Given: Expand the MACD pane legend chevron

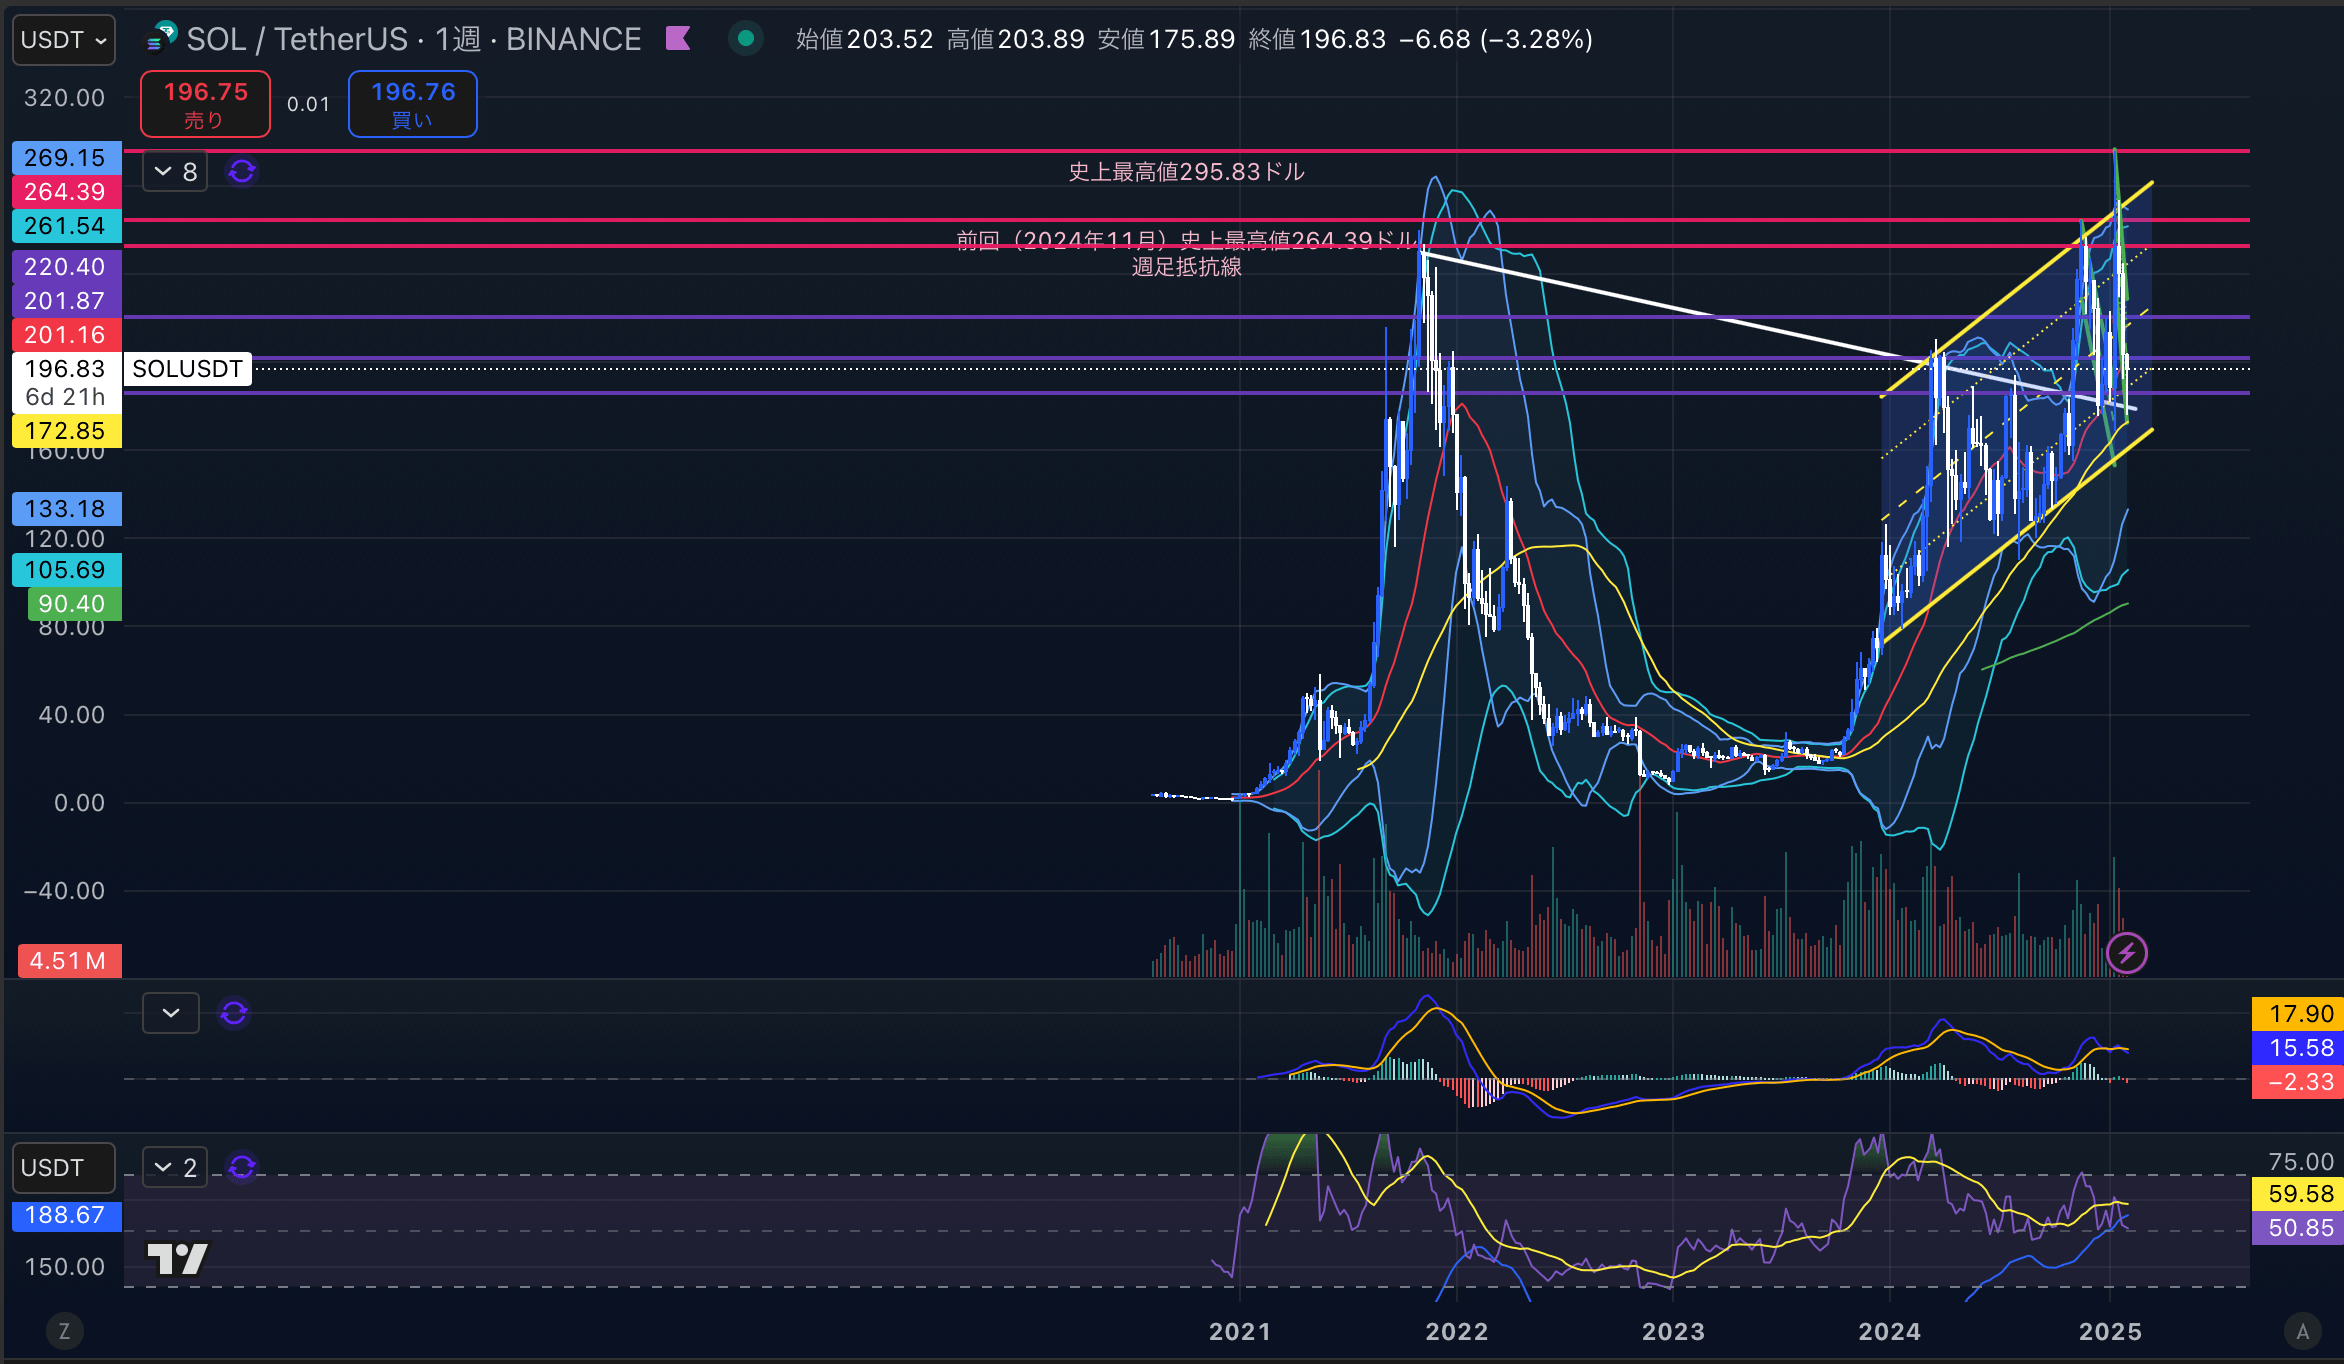Looking at the screenshot, I should (x=171, y=1013).
